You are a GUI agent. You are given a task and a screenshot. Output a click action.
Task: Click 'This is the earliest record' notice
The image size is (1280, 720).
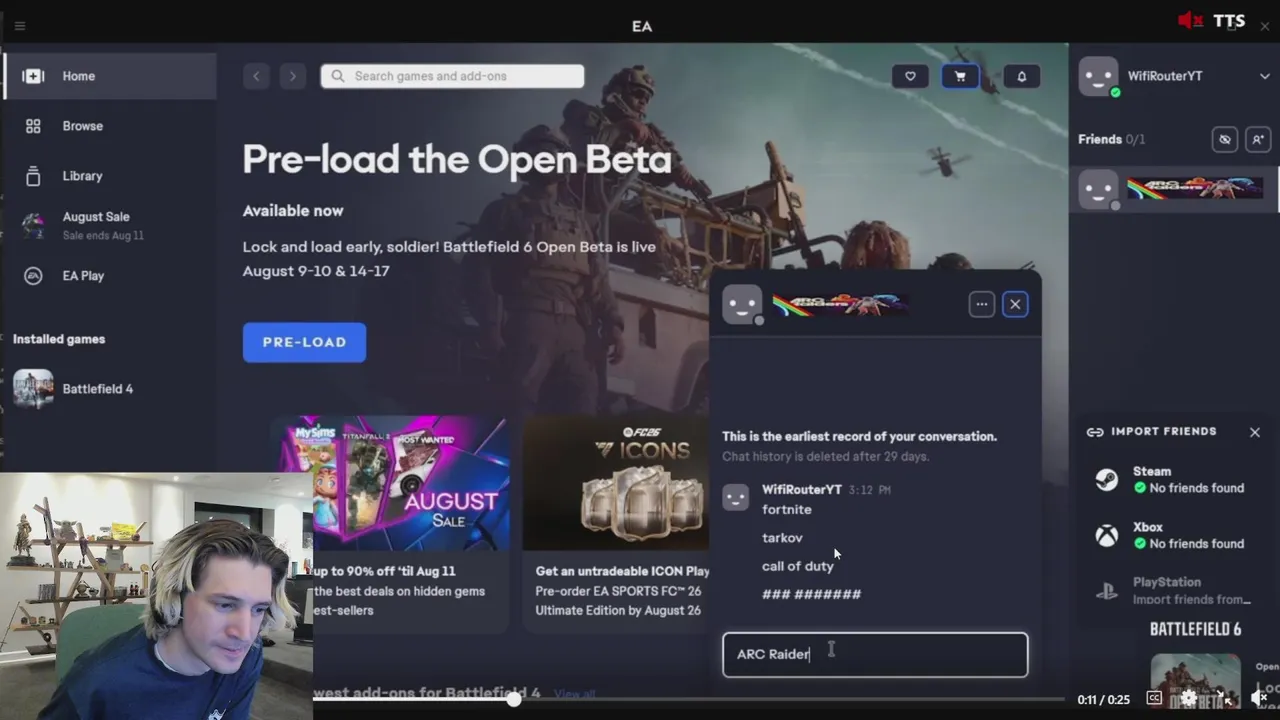click(x=859, y=437)
